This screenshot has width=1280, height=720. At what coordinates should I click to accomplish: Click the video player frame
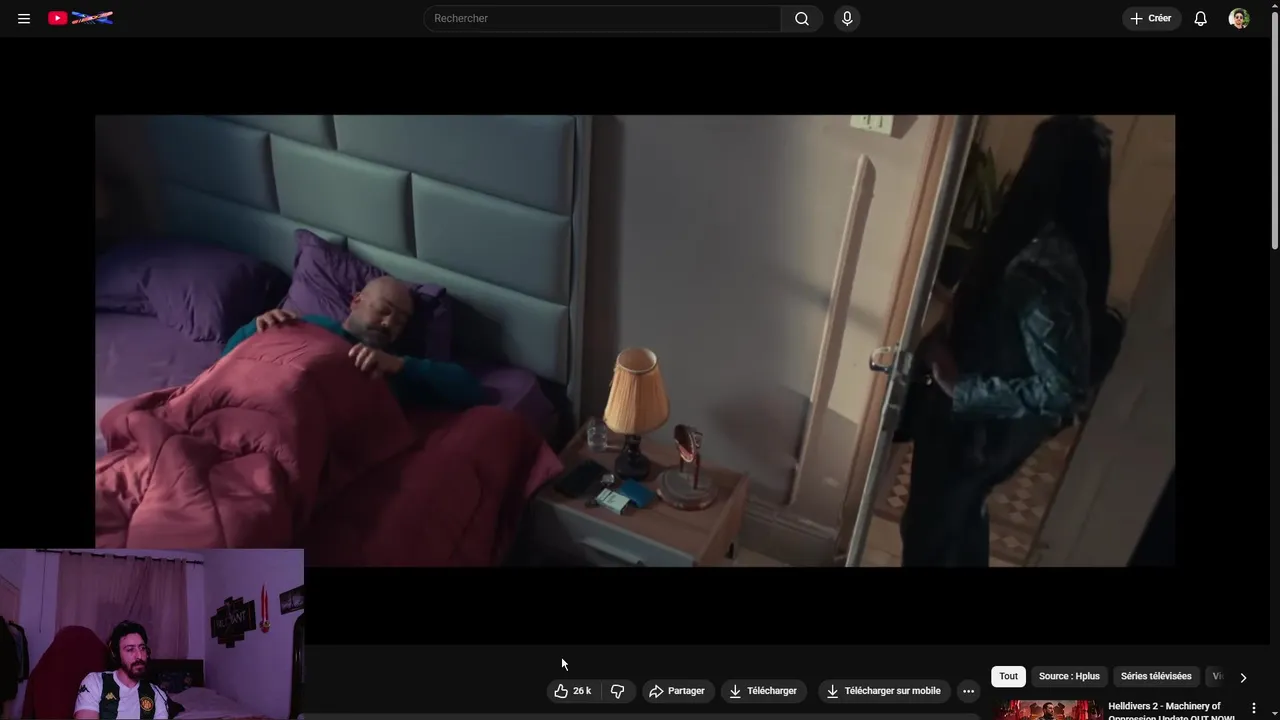click(635, 340)
